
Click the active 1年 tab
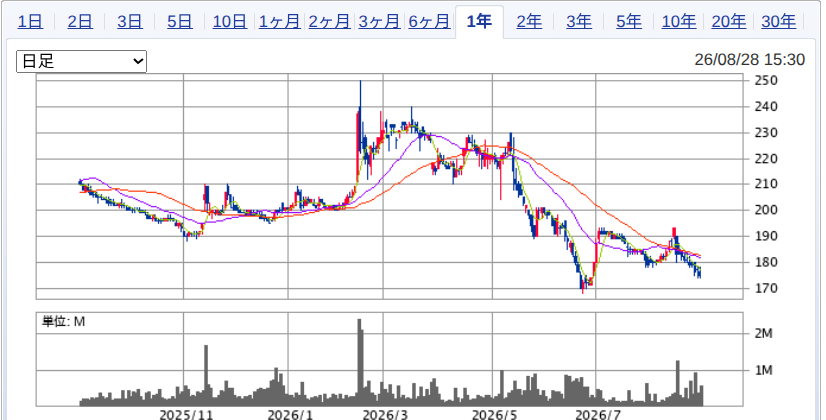coord(479,22)
